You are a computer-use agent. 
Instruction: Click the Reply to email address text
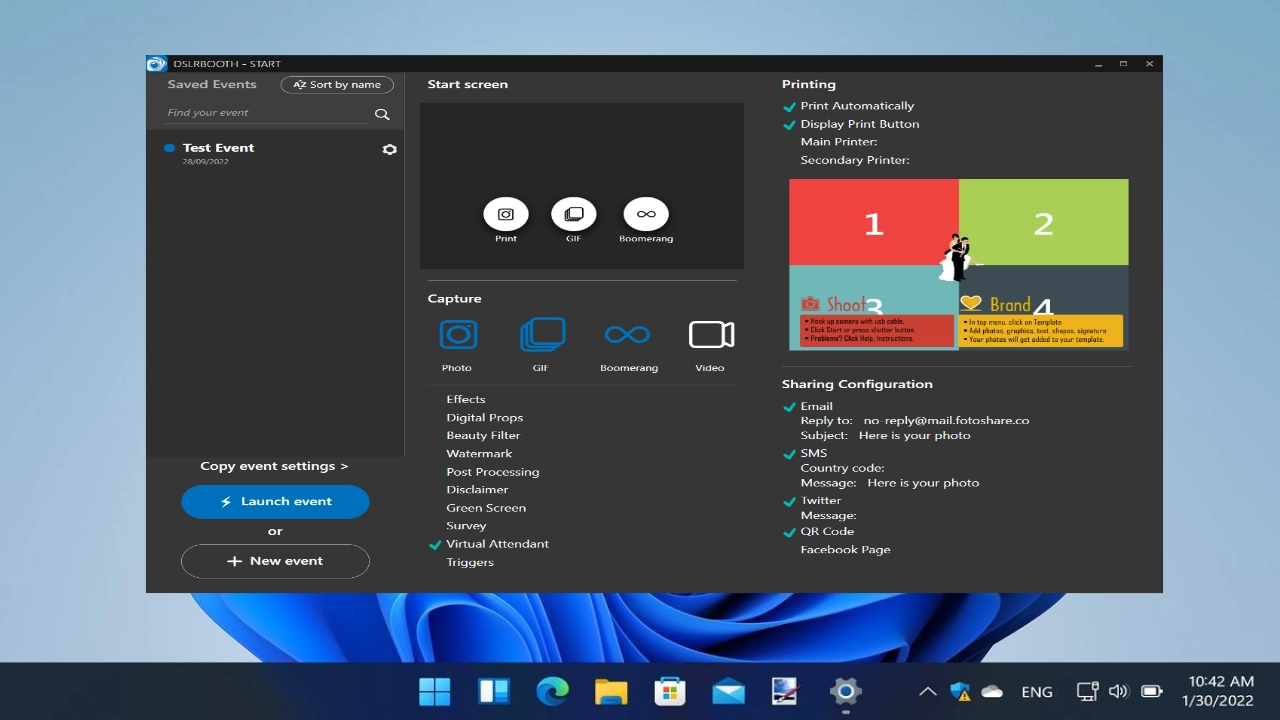pos(946,421)
